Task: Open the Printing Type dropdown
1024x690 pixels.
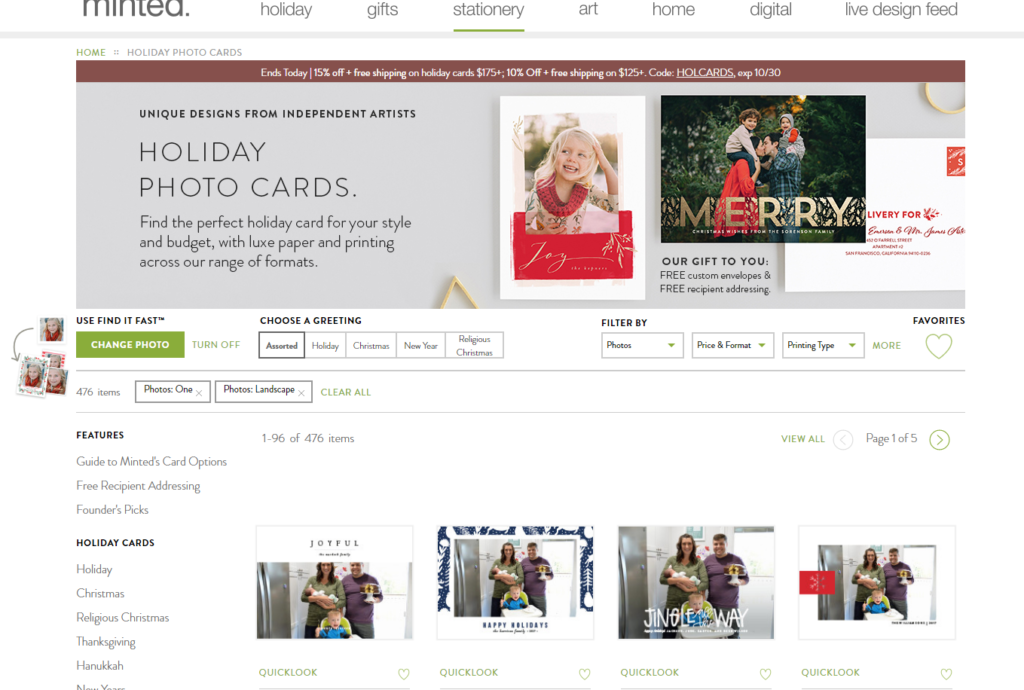Action: tap(823, 345)
